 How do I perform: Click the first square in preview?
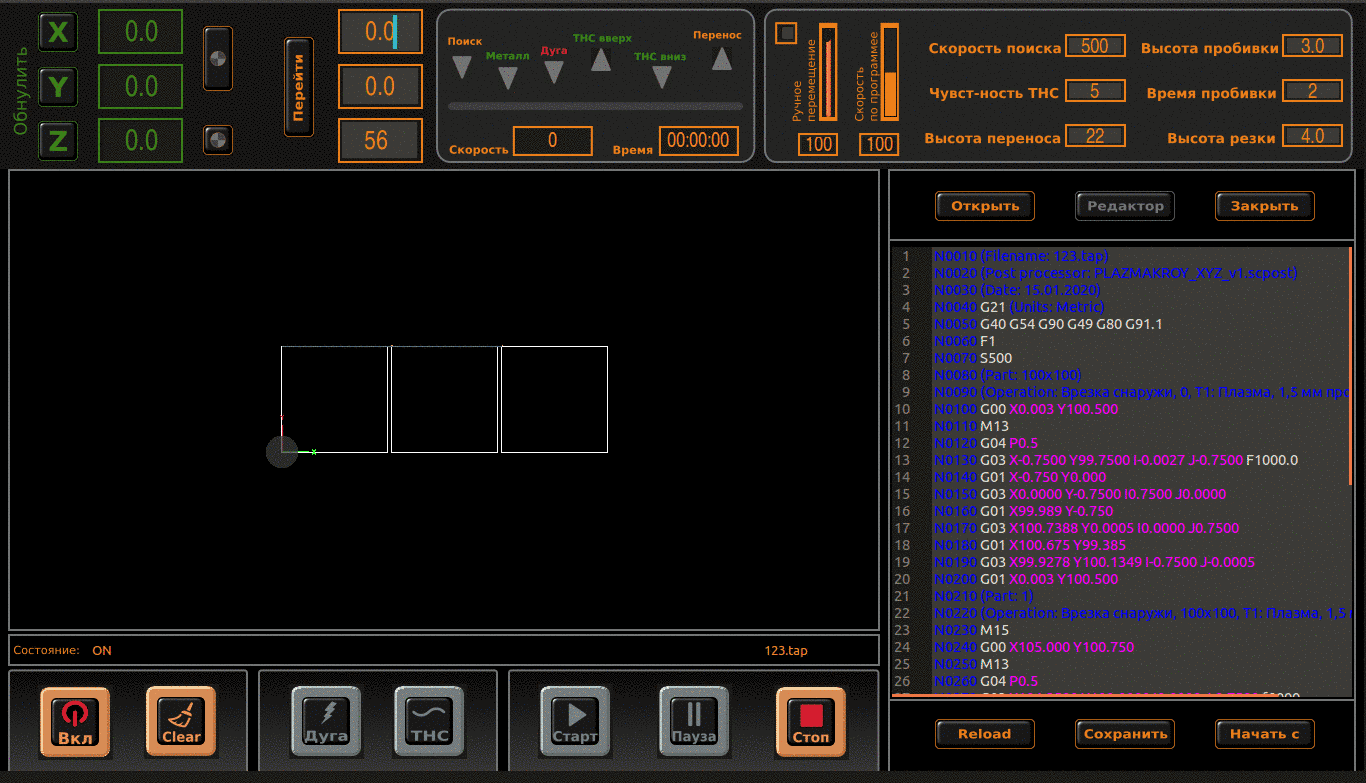[334, 399]
